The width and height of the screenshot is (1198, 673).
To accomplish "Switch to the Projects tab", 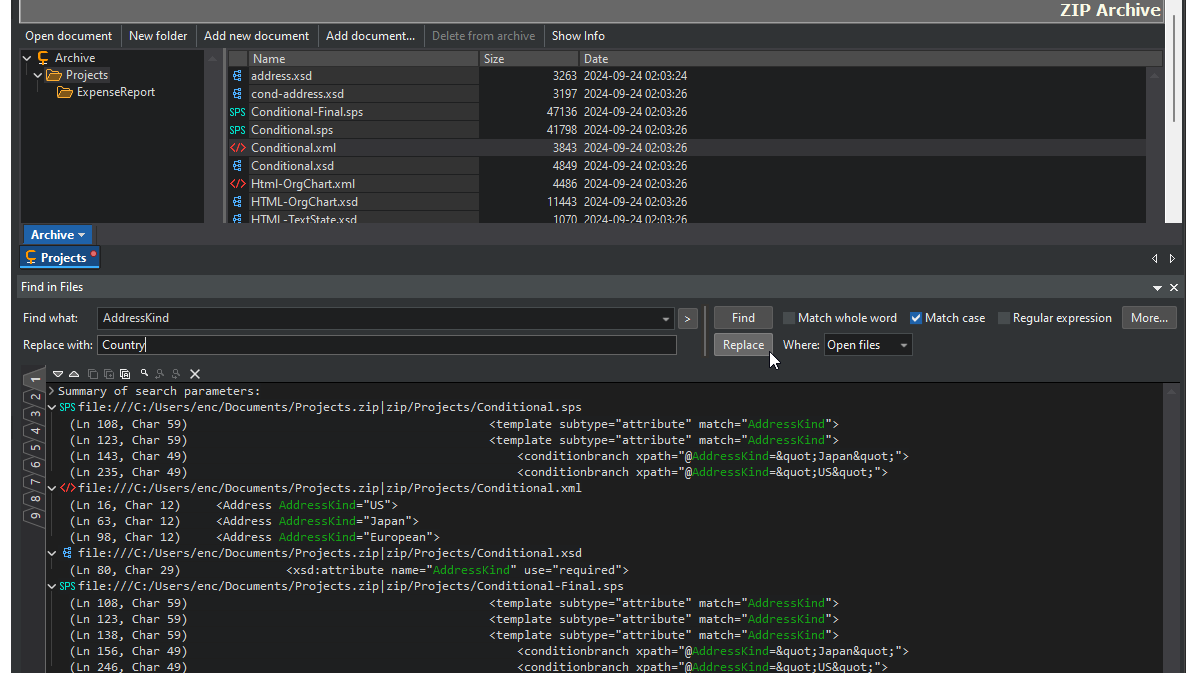I will [59, 257].
